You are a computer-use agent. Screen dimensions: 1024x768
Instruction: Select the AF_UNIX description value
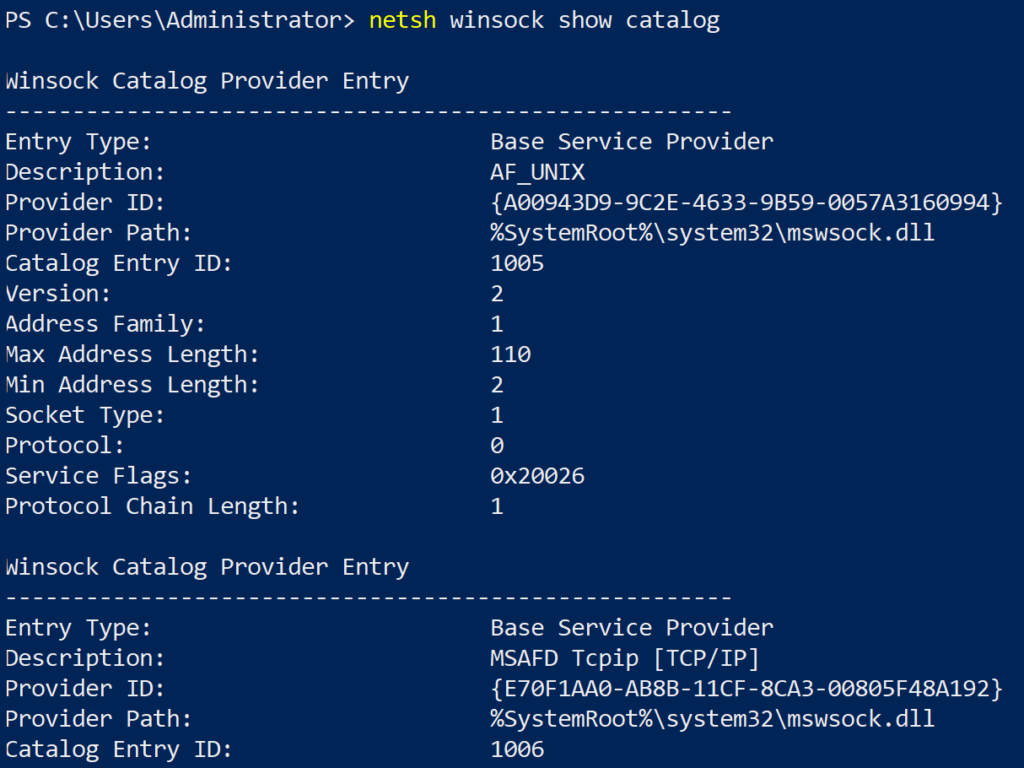coord(538,172)
